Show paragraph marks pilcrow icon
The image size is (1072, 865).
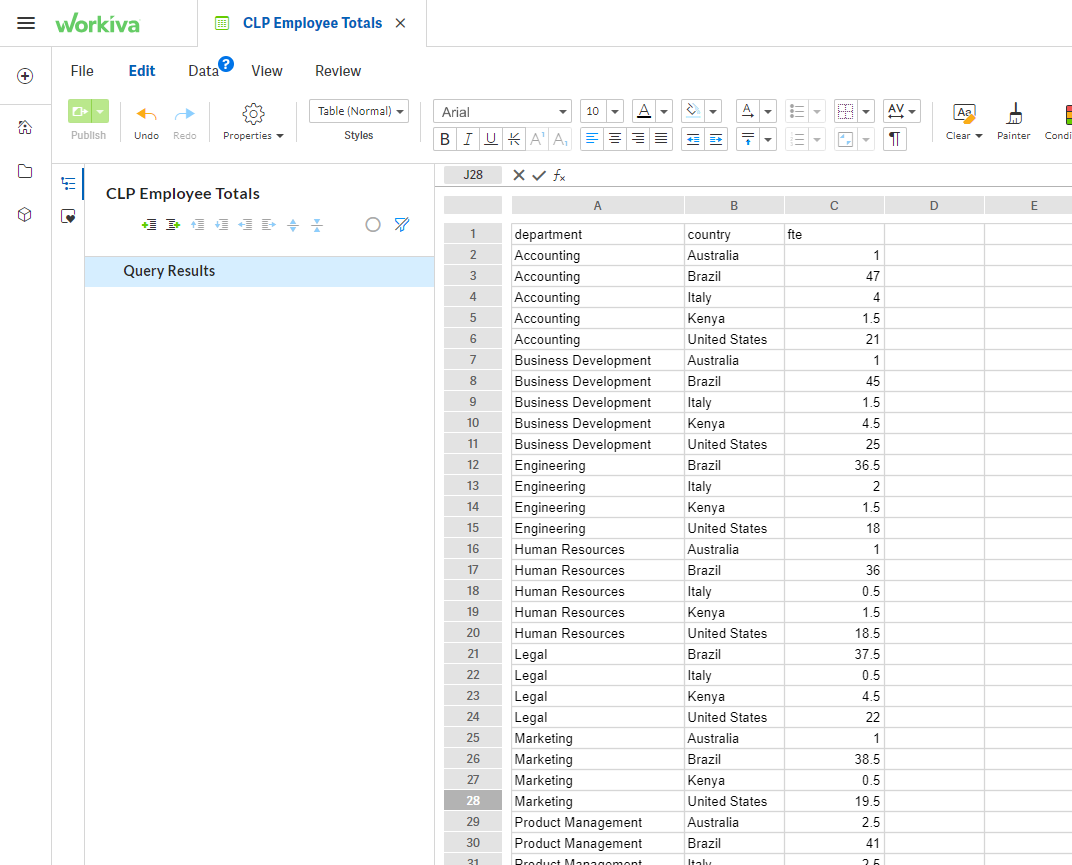(x=895, y=139)
